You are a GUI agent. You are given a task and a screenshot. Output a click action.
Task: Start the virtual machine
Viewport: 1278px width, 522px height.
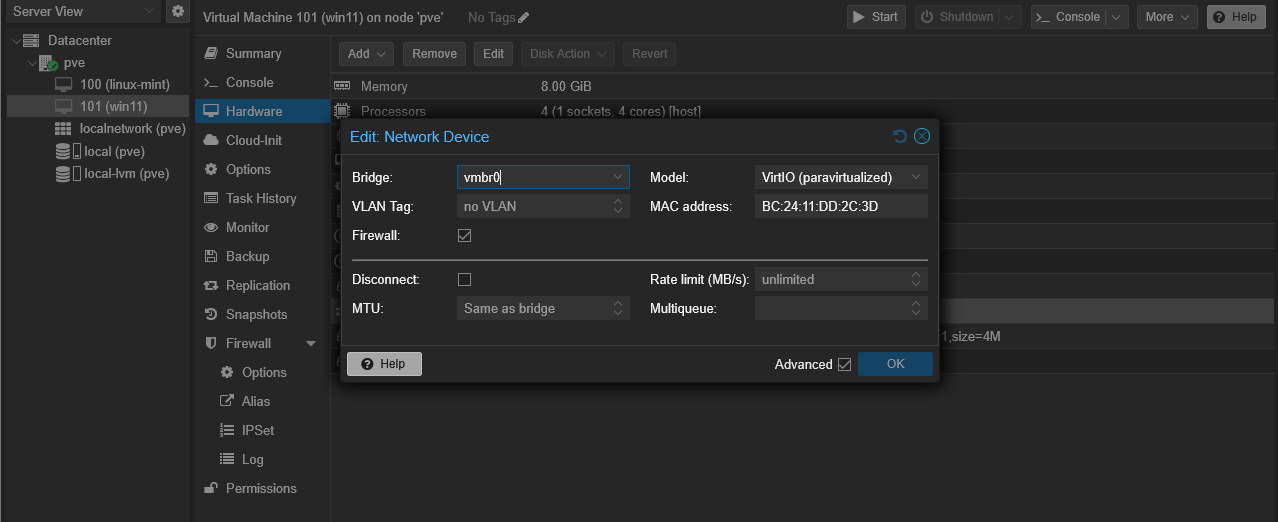(876, 17)
